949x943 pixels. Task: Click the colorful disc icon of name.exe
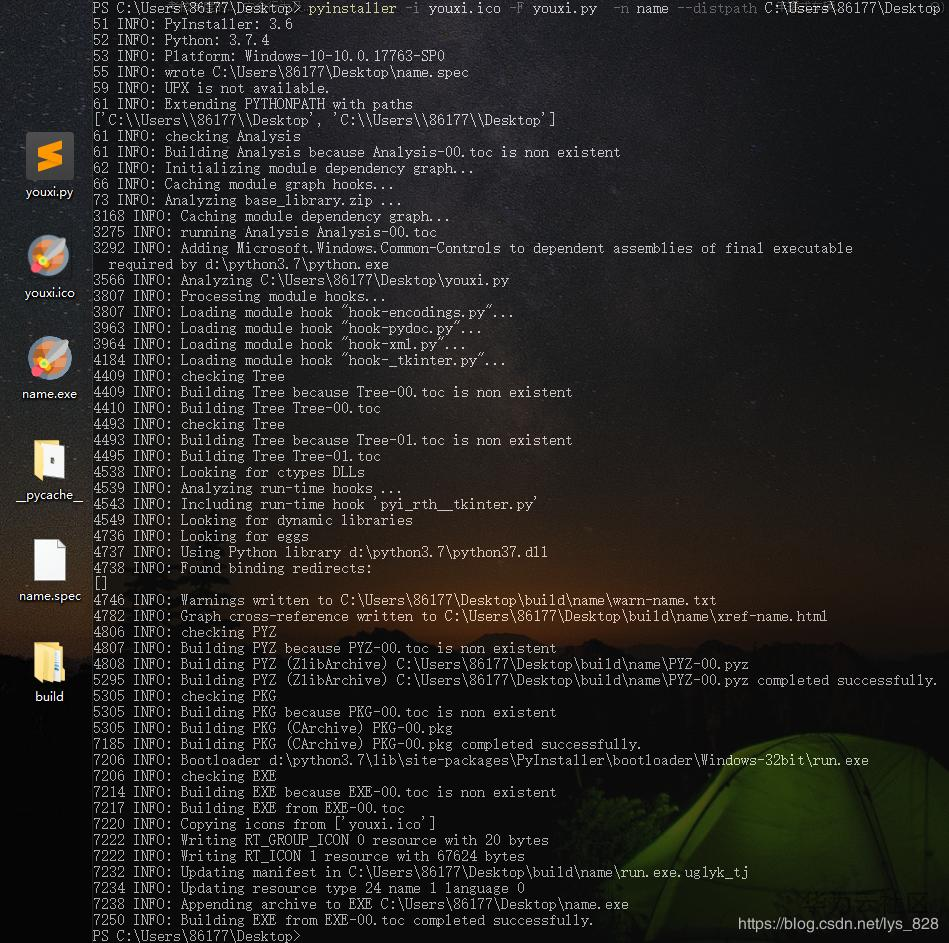point(48,358)
